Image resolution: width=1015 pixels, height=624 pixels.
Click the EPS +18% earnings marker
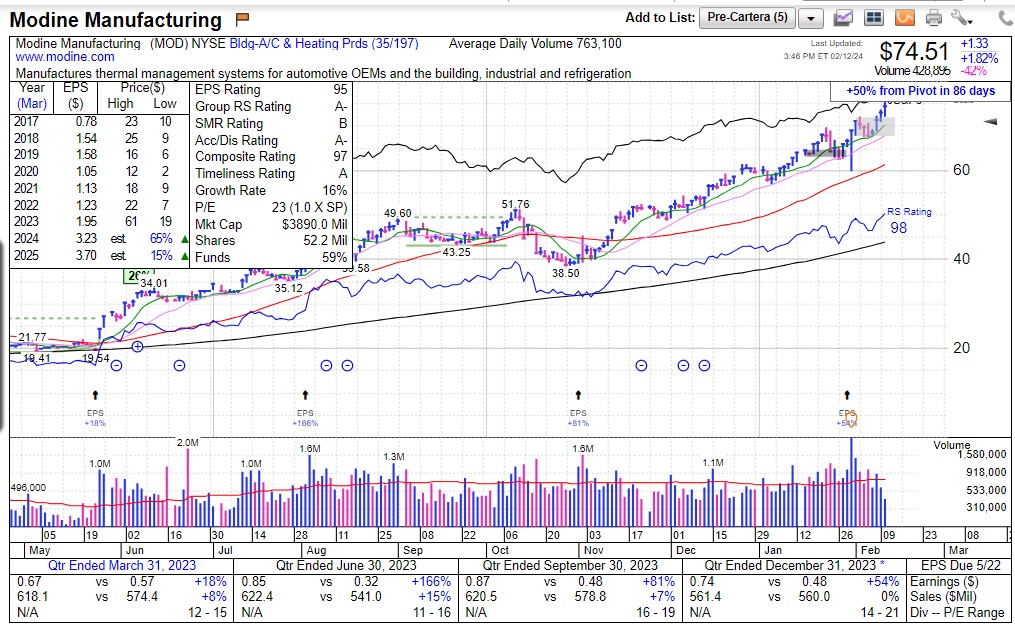[x=95, y=418]
